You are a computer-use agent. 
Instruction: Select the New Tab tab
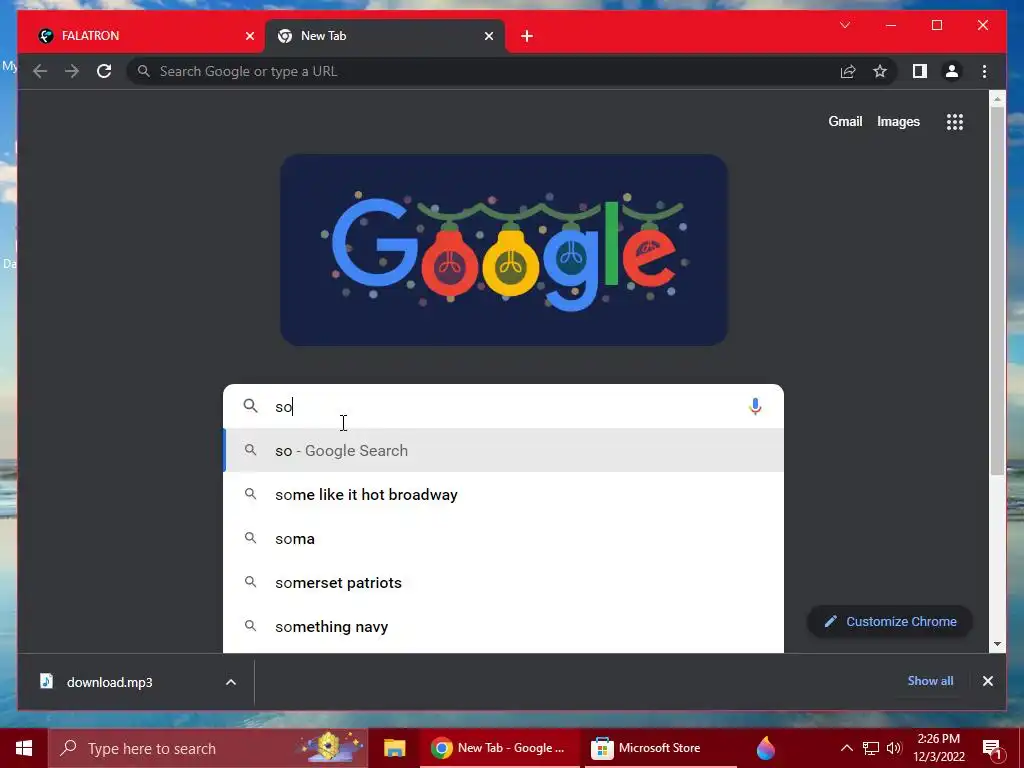(384, 36)
